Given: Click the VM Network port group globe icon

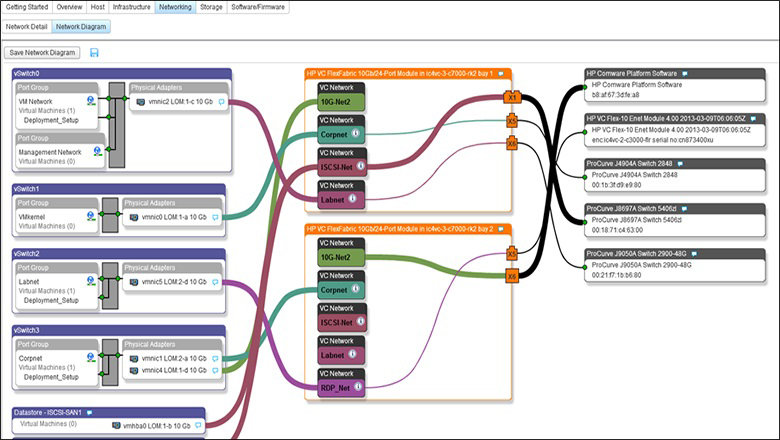Looking at the screenshot, I should pyautogui.click(x=91, y=101).
